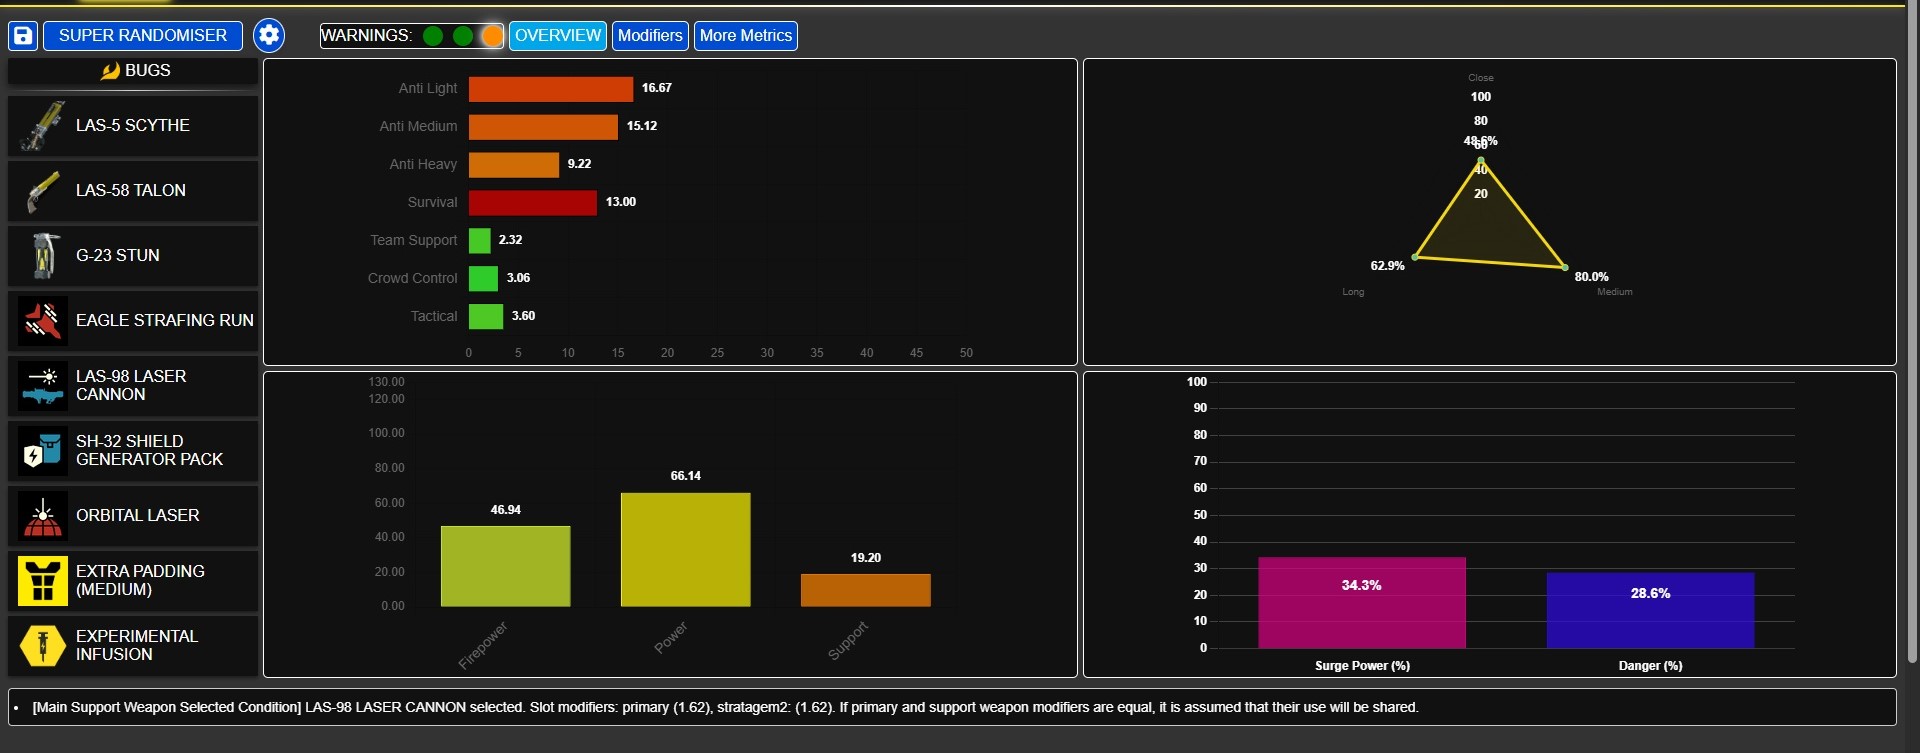Click the orange warning indicator
1920x753 pixels.
(492, 36)
